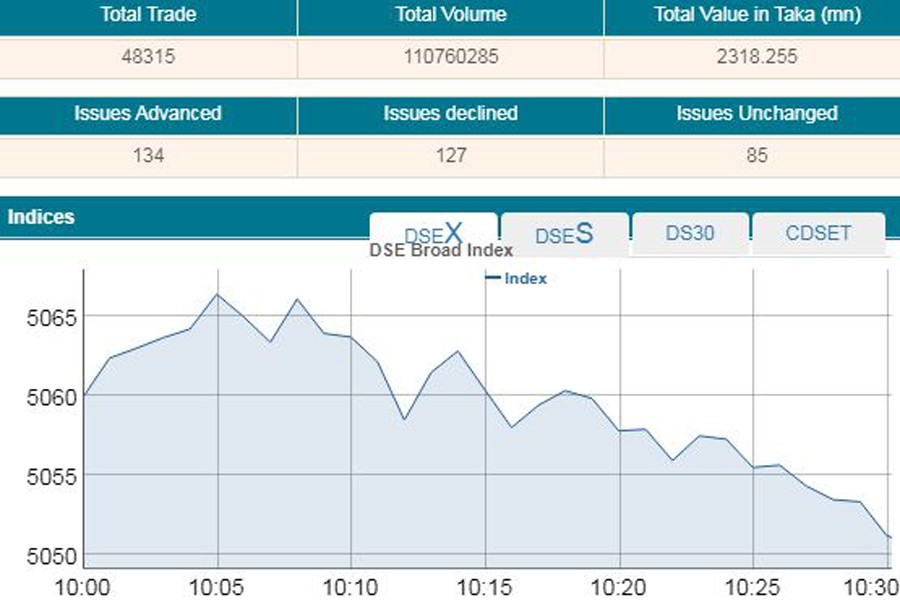Image resolution: width=900 pixels, height=600 pixels.
Task: Click the total volume value 110760285
Action: tap(450, 57)
